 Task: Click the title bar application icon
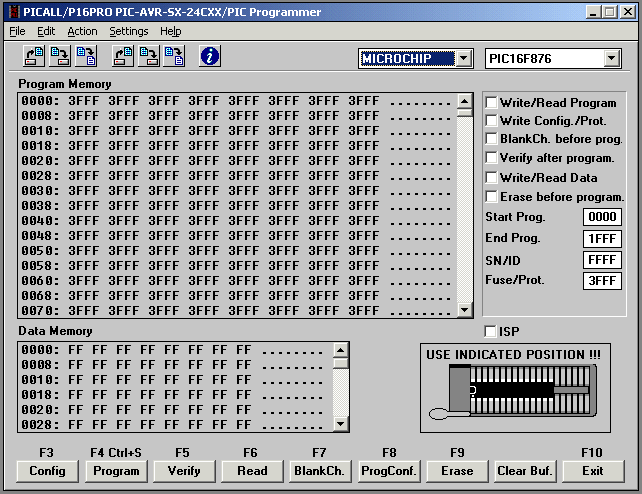[14, 11]
